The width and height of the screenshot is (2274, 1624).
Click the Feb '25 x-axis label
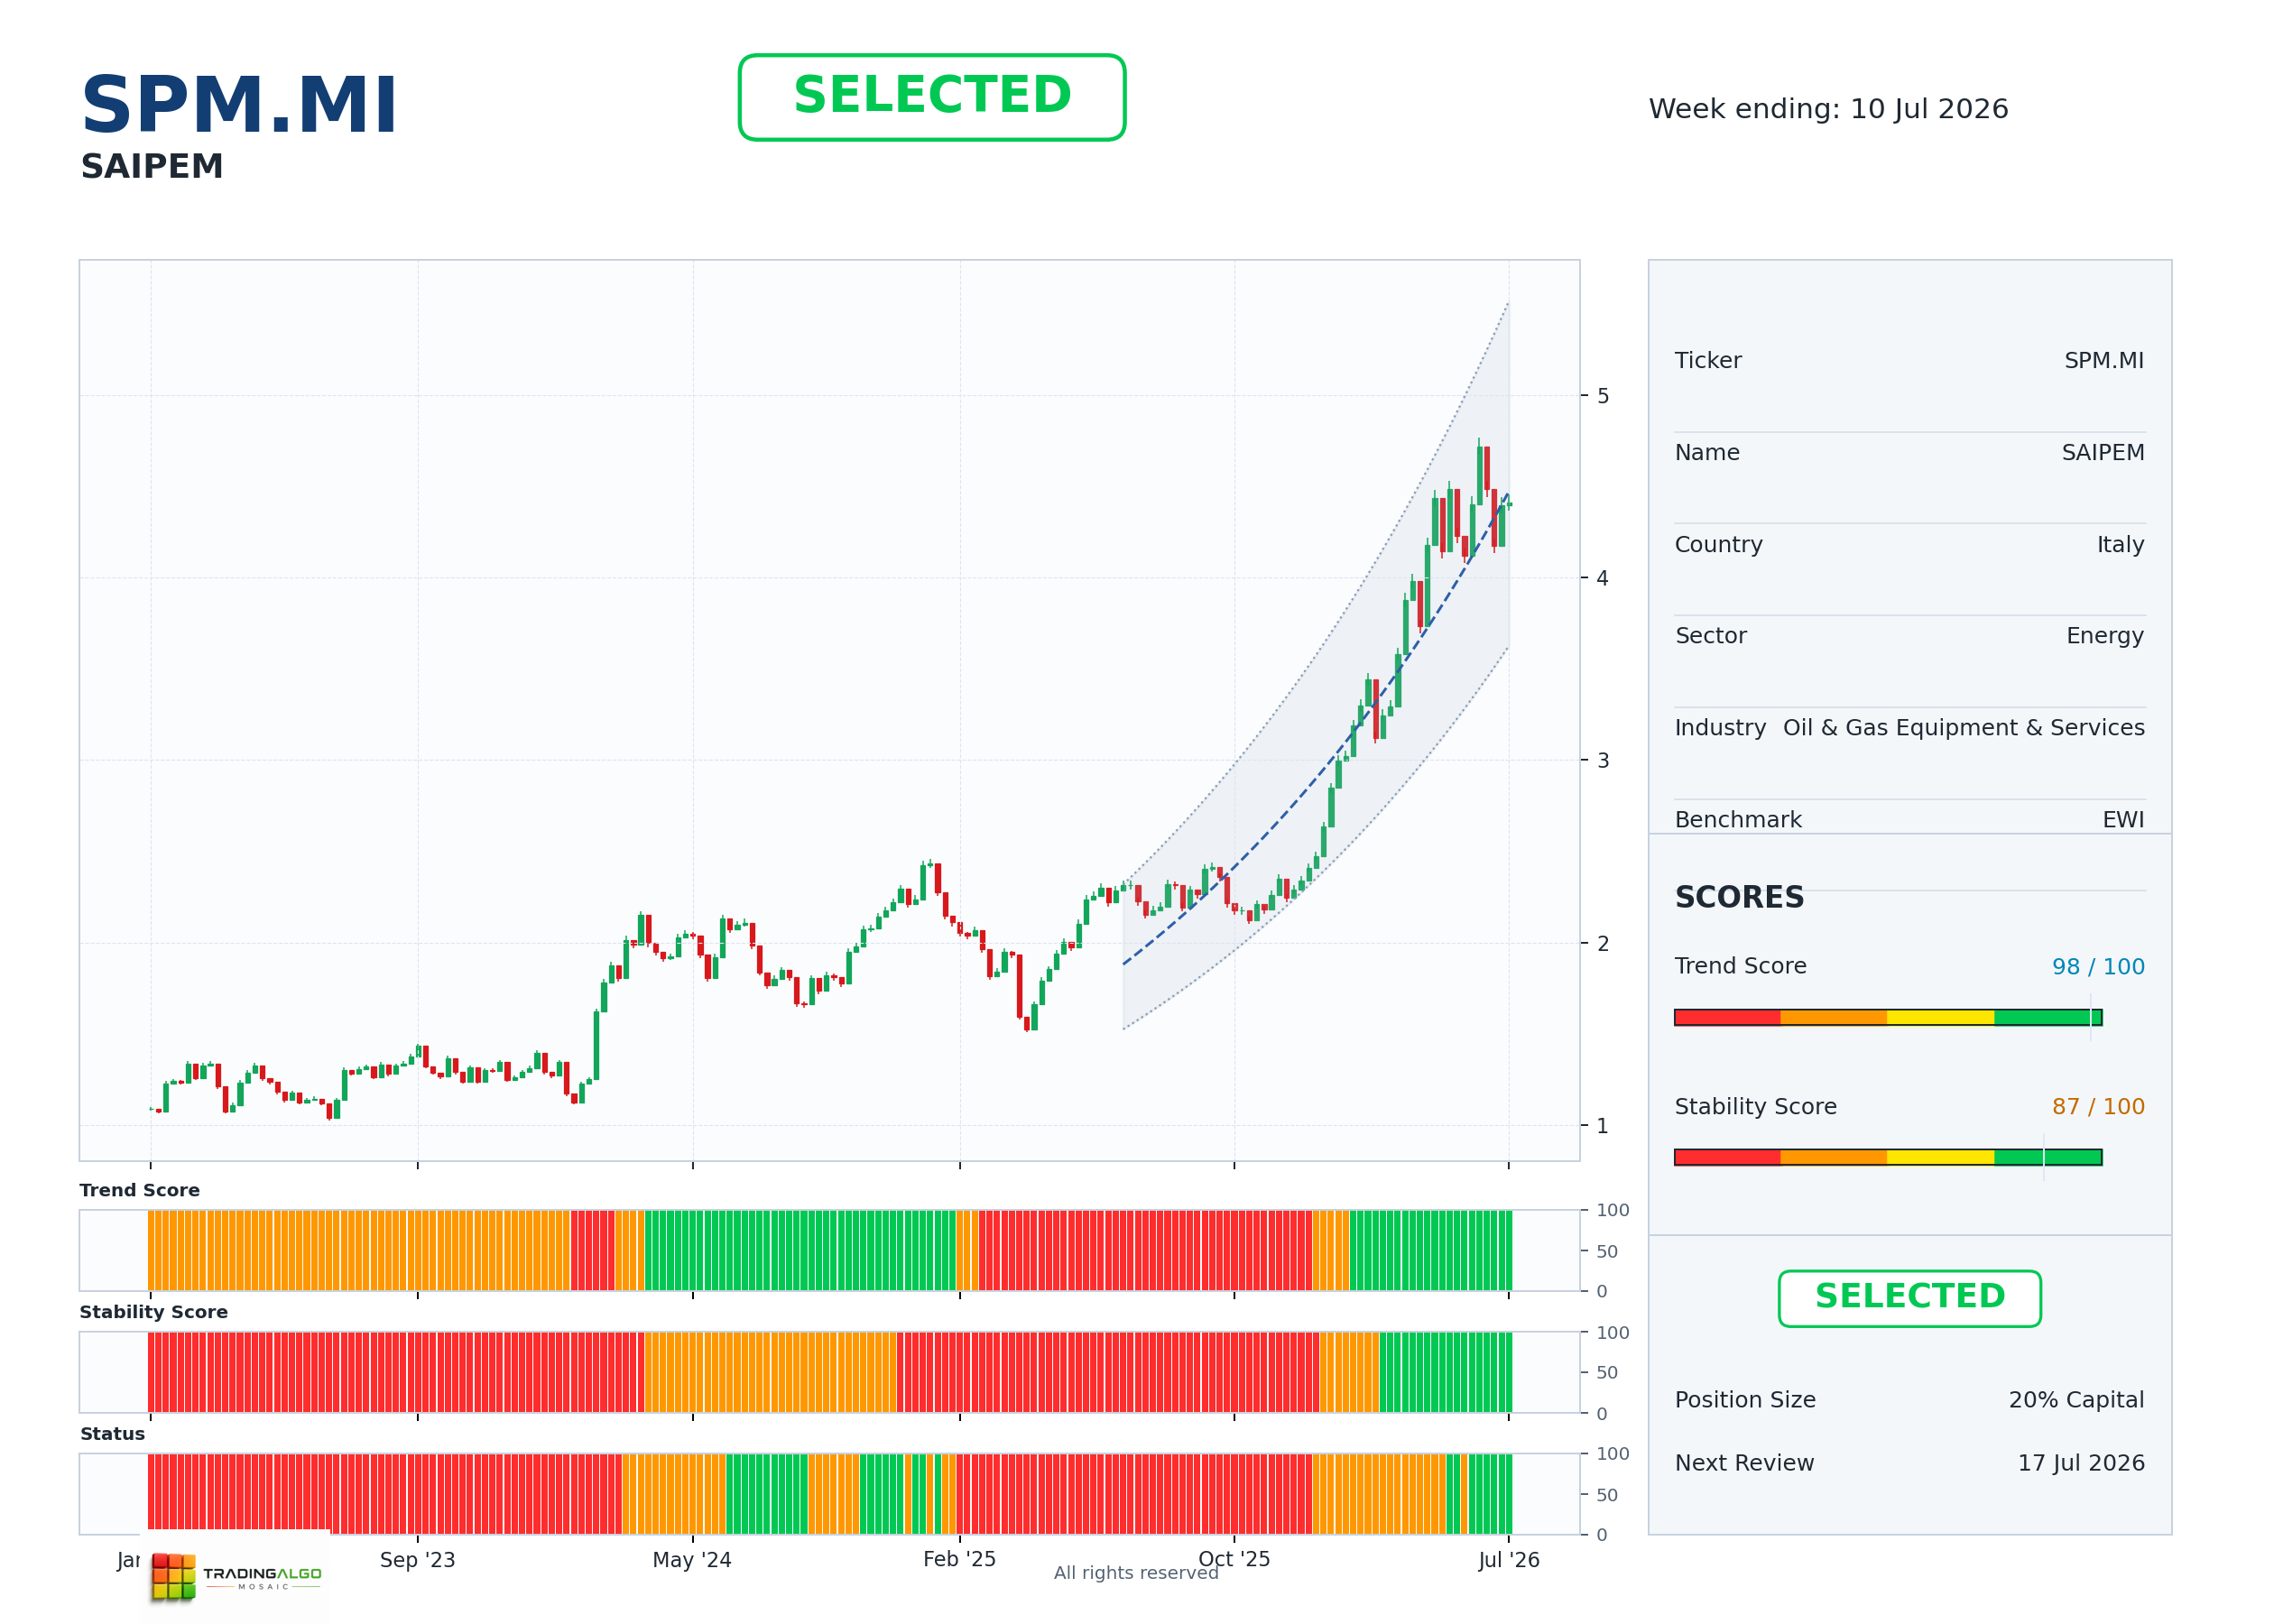click(x=959, y=1559)
